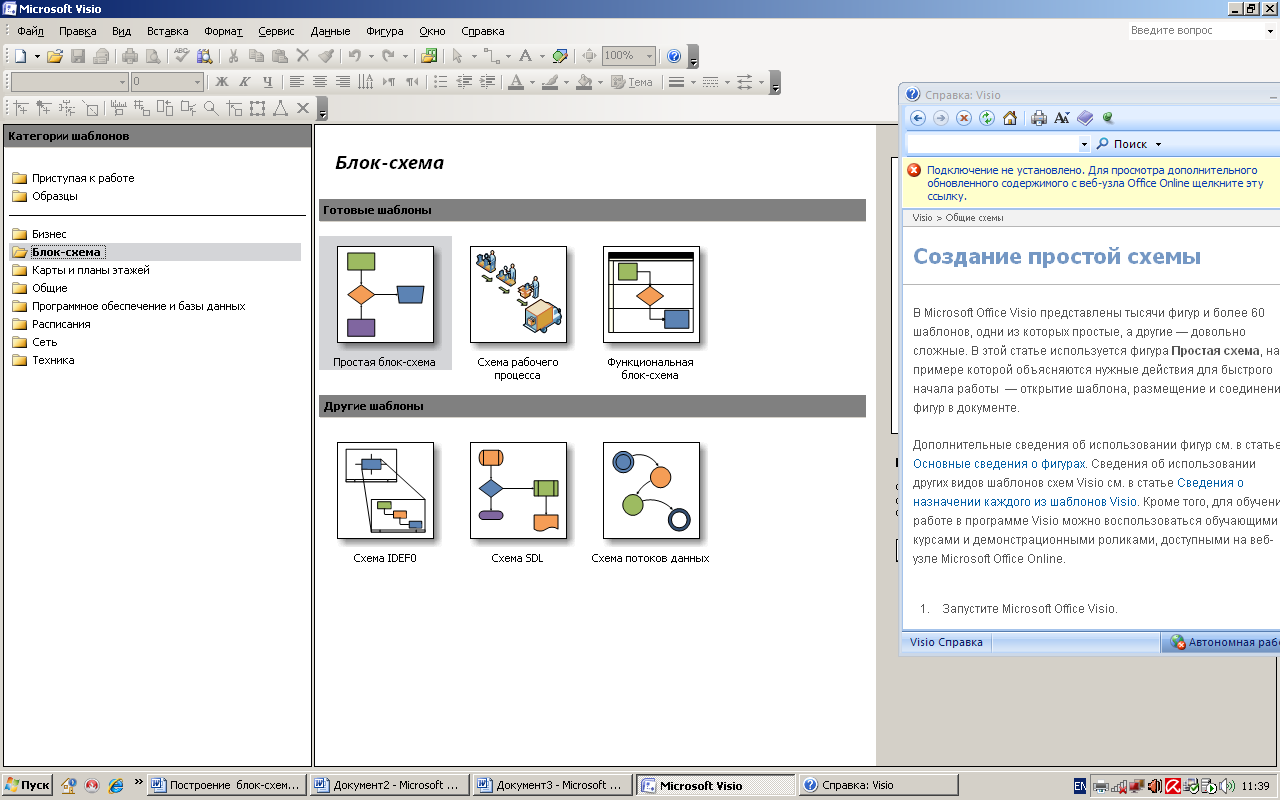Open the font size combo box
Image resolution: width=1280 pixels, height=800 pixels.
(167, 82)
